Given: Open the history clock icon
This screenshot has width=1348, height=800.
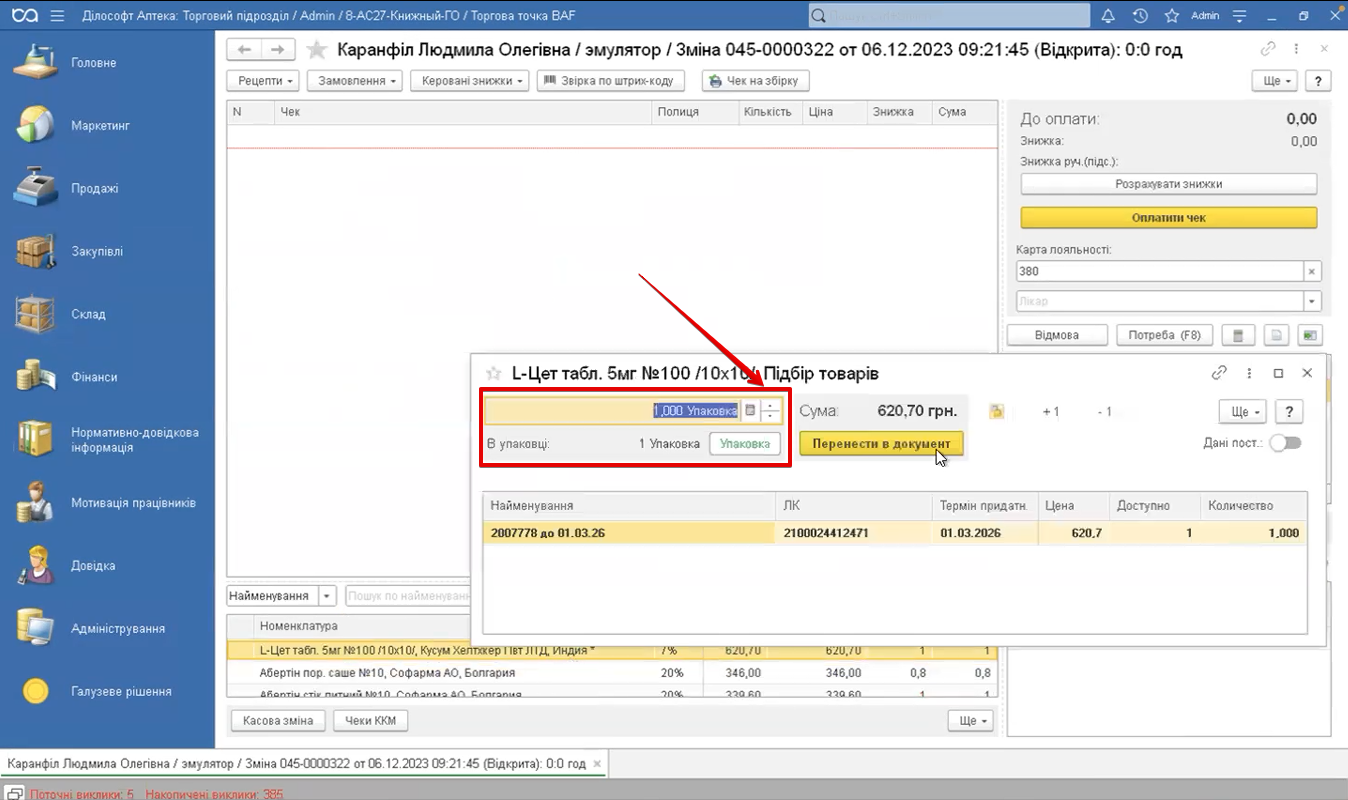Looking at the screenshot, I should [x=1140, y=16].
